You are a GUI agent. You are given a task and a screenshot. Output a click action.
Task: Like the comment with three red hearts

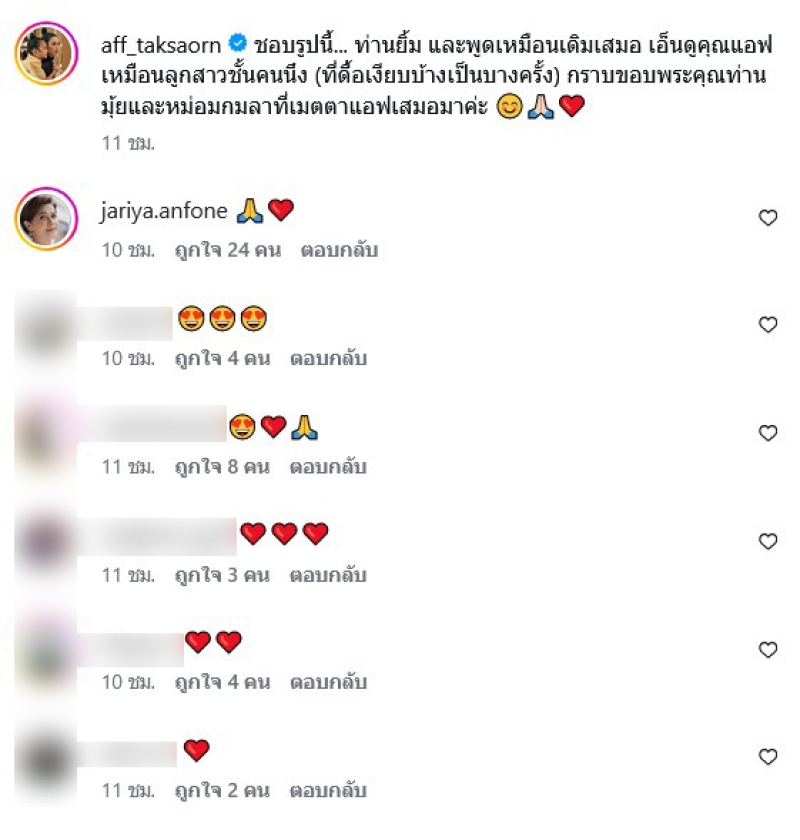768,541
